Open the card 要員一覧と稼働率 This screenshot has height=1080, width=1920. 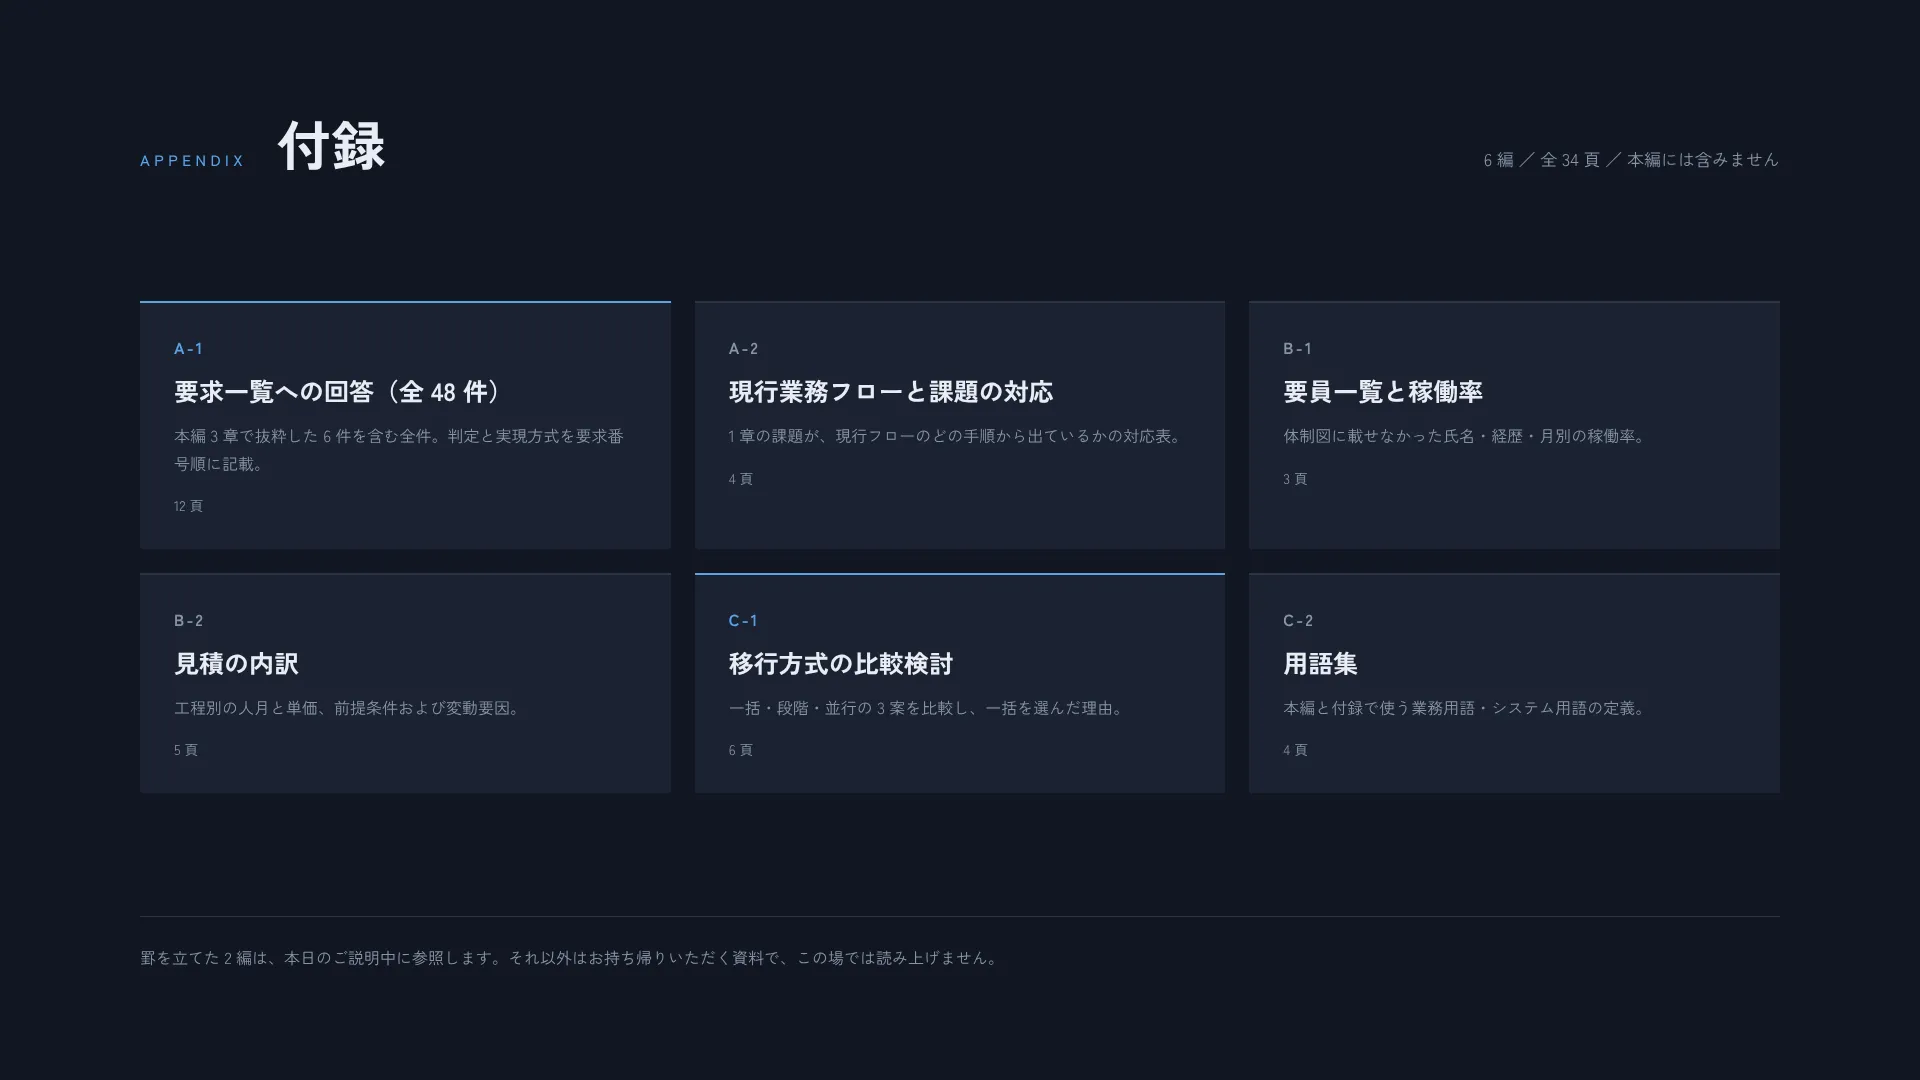coord(1514,425)
